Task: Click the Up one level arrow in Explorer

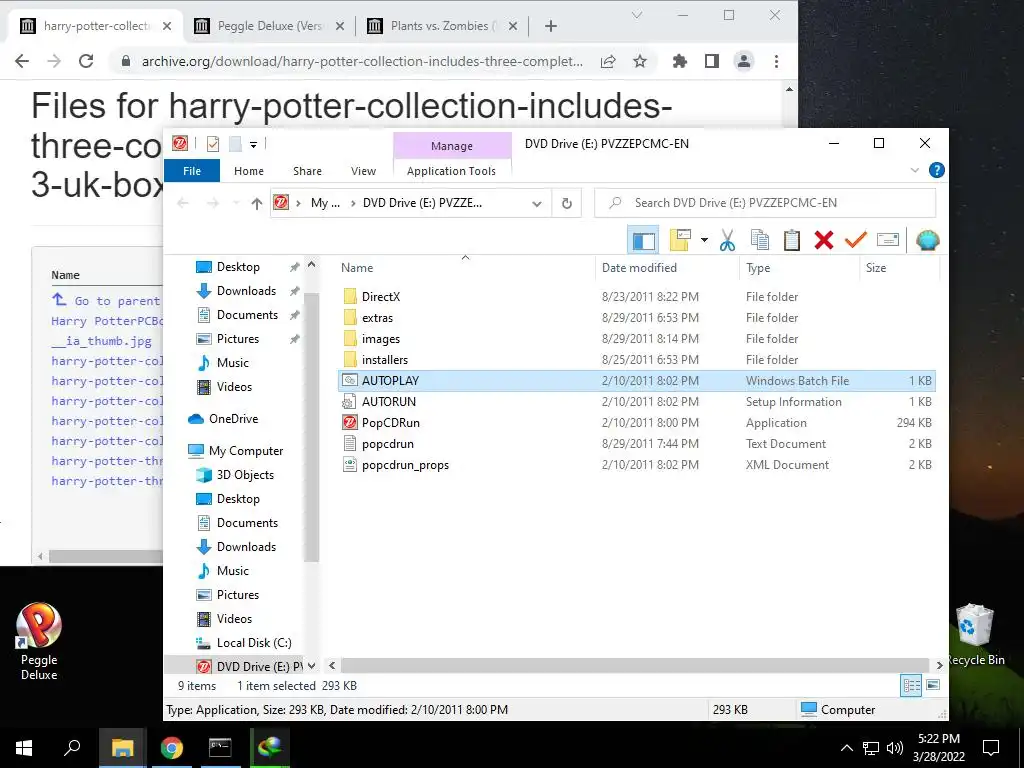Action: (257, 203)
